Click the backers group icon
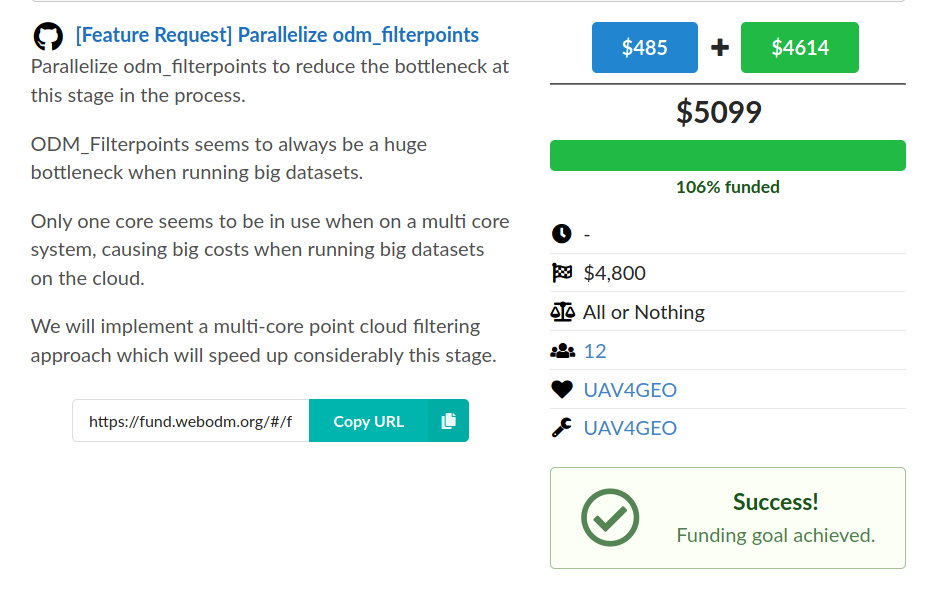The image size is (925, 599). pyautogui.click(x=562, y=351)
